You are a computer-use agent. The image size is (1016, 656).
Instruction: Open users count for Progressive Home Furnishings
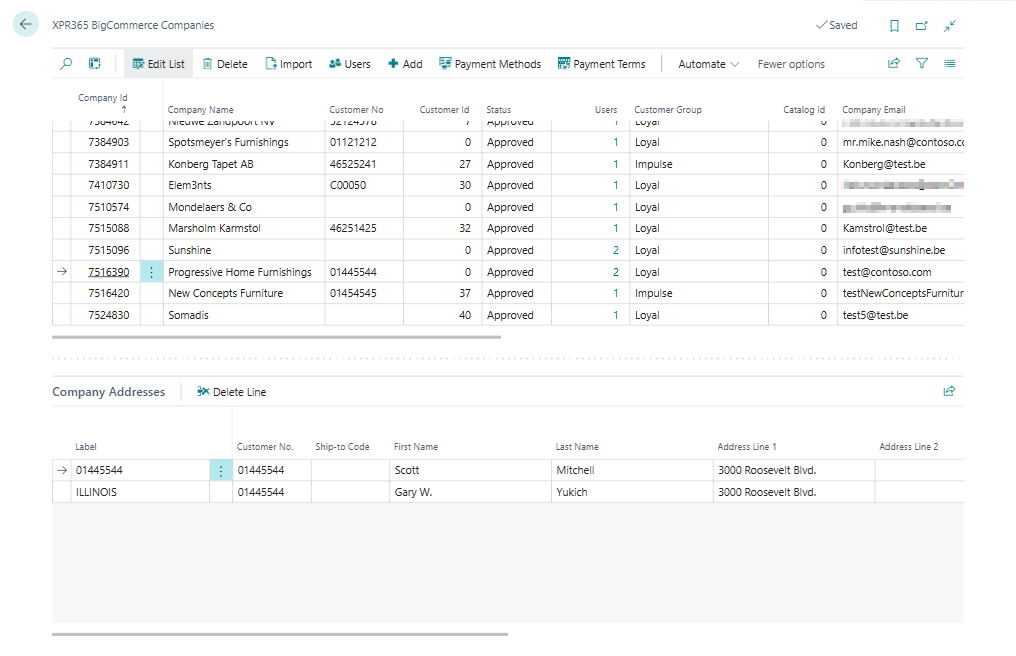616,272
